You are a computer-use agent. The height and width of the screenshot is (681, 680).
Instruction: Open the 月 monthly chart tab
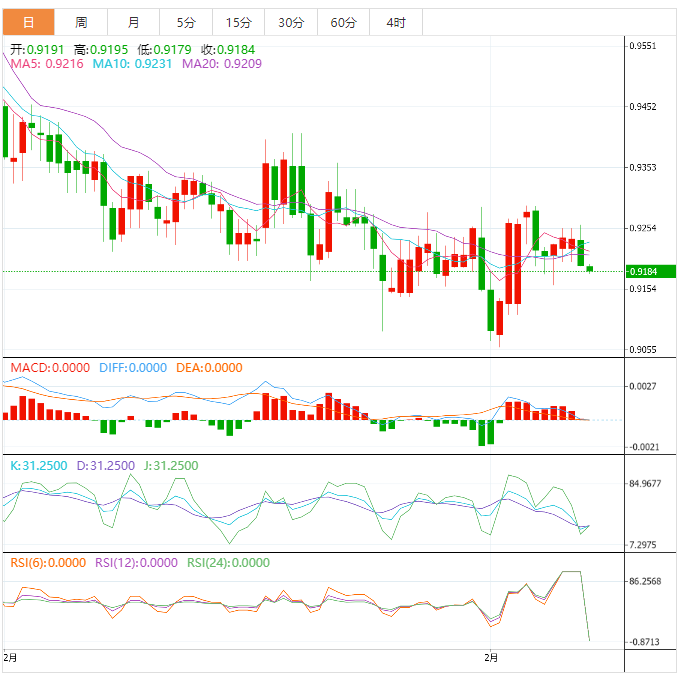[x=134, y=22]
